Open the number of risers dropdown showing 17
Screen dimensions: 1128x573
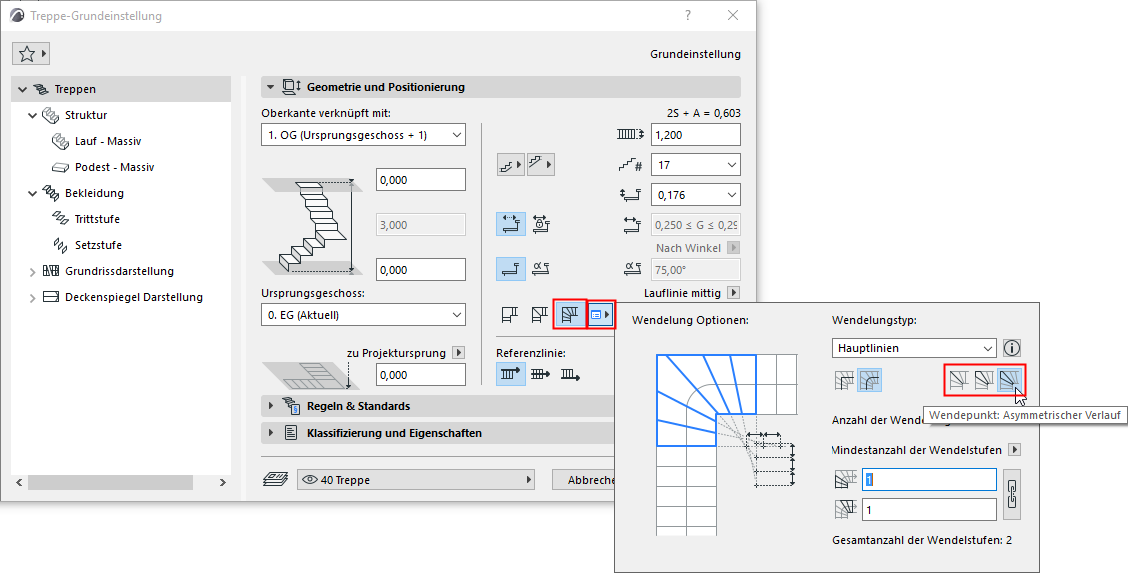click(x=696, y=165)
